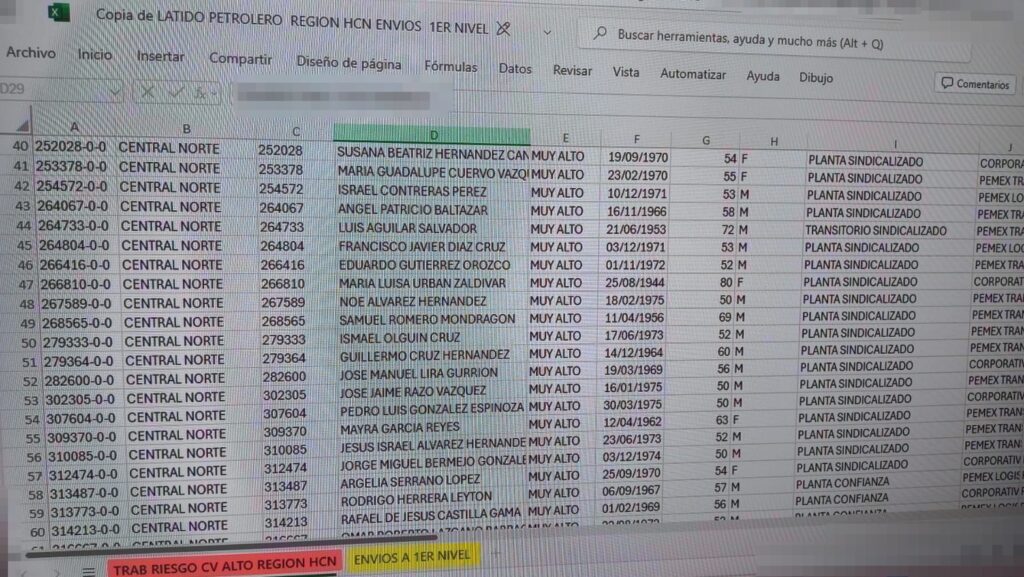The image size is (1024, 577).
Task: Click the Comentarios button
Action: tap(974, 84)
